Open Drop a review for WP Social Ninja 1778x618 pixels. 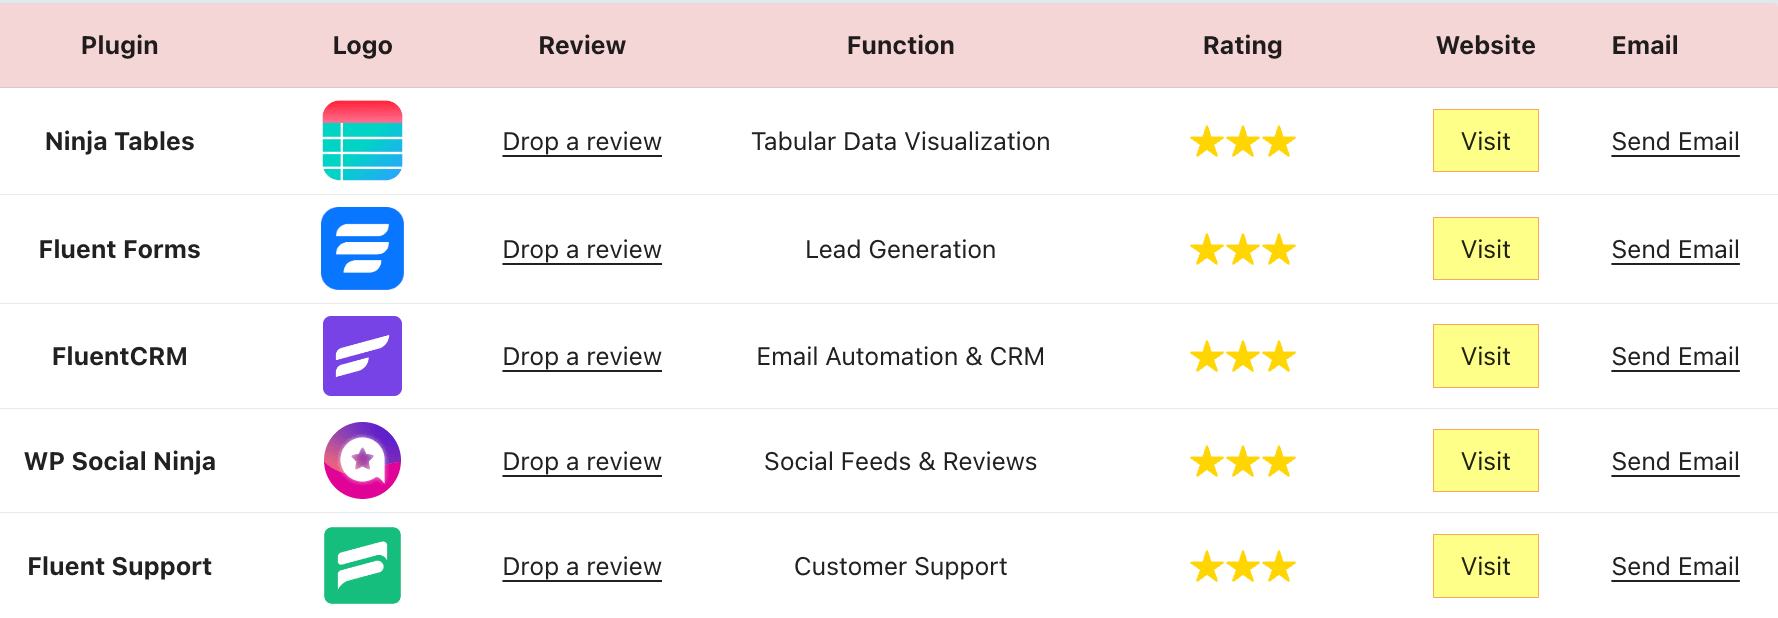581,461
